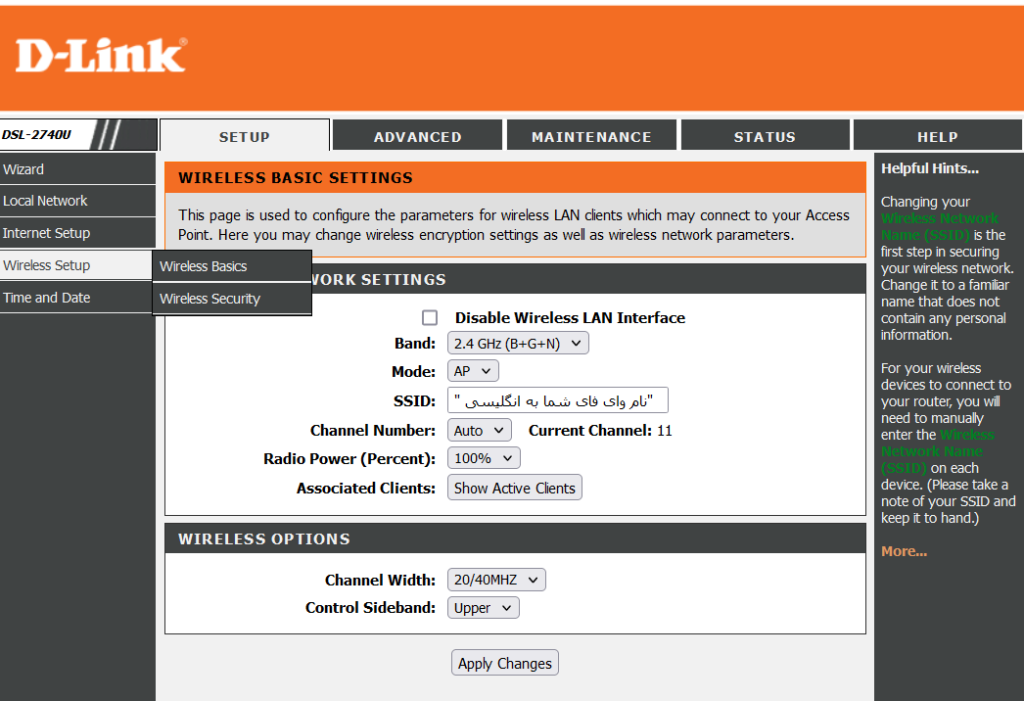The height and width of the screenshot is (701, 1024).
Task: Choose Wireless Basics in the submenu
Action: (x=203, y=266)
